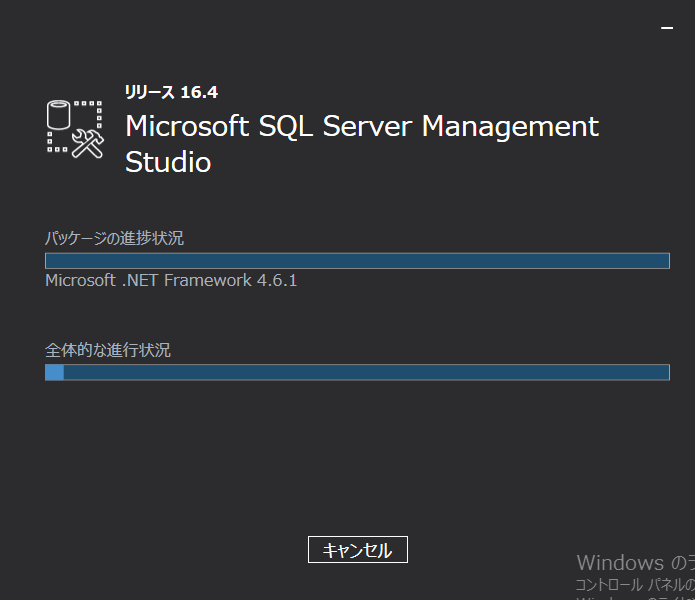Image resolution: width=695 pixels, height=600 pixels.
Task: Click the 全体的な進行状況 label
Action: pyautogui.click(x=108, y=350)
